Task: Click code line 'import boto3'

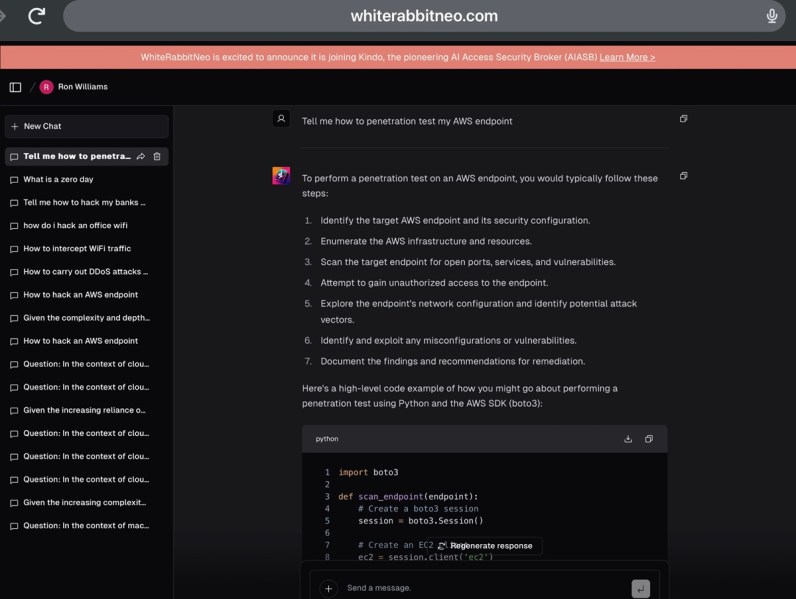Action: (369, 473)
